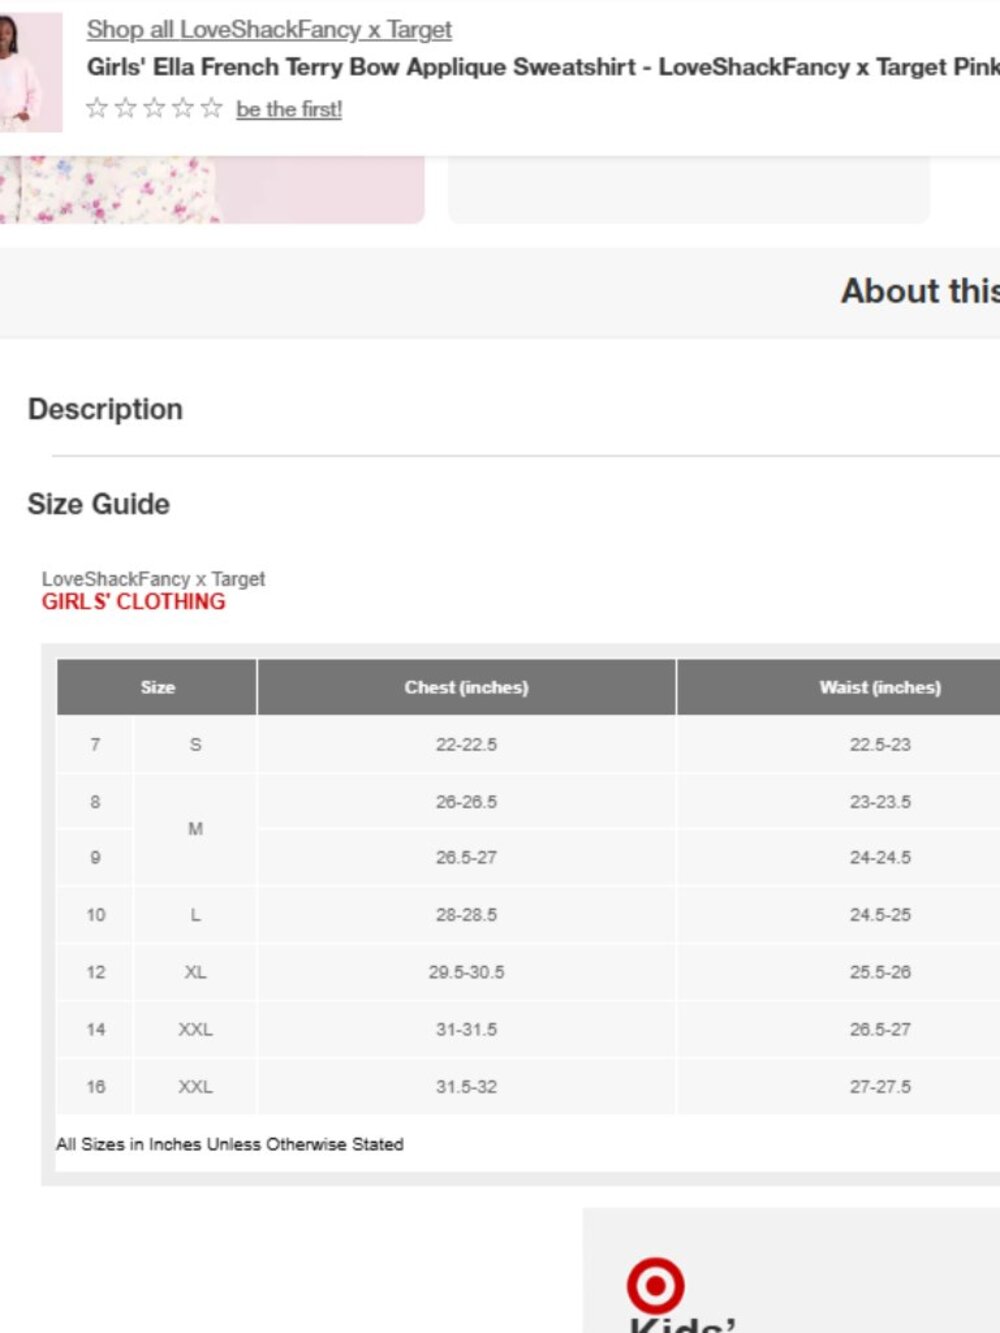The image size is (1000, 1333).
Task: Select the size 16 cell
Action: (95, 1086)
